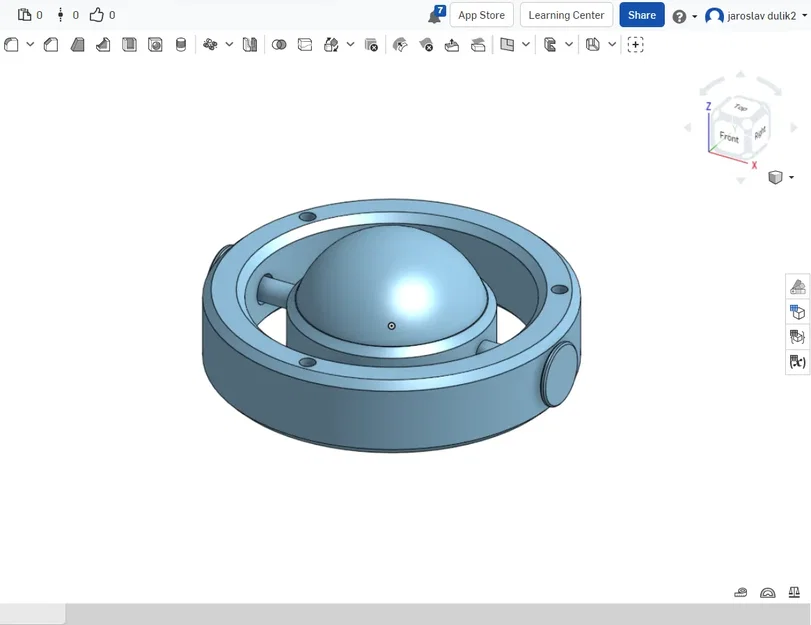The image size is (811, 625).
Task: Open the jaroslav dulik2 user menu
Action: click(x=756, y=16)
